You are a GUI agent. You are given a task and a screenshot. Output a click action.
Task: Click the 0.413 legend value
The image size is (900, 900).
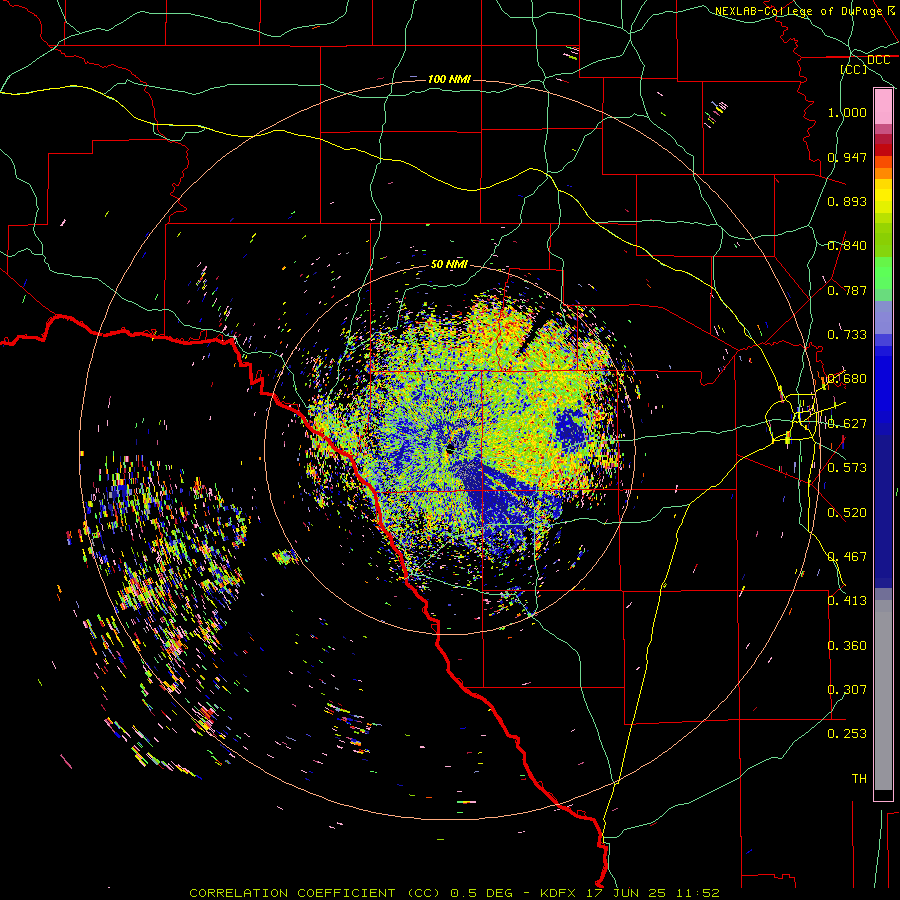click(847, 601)
